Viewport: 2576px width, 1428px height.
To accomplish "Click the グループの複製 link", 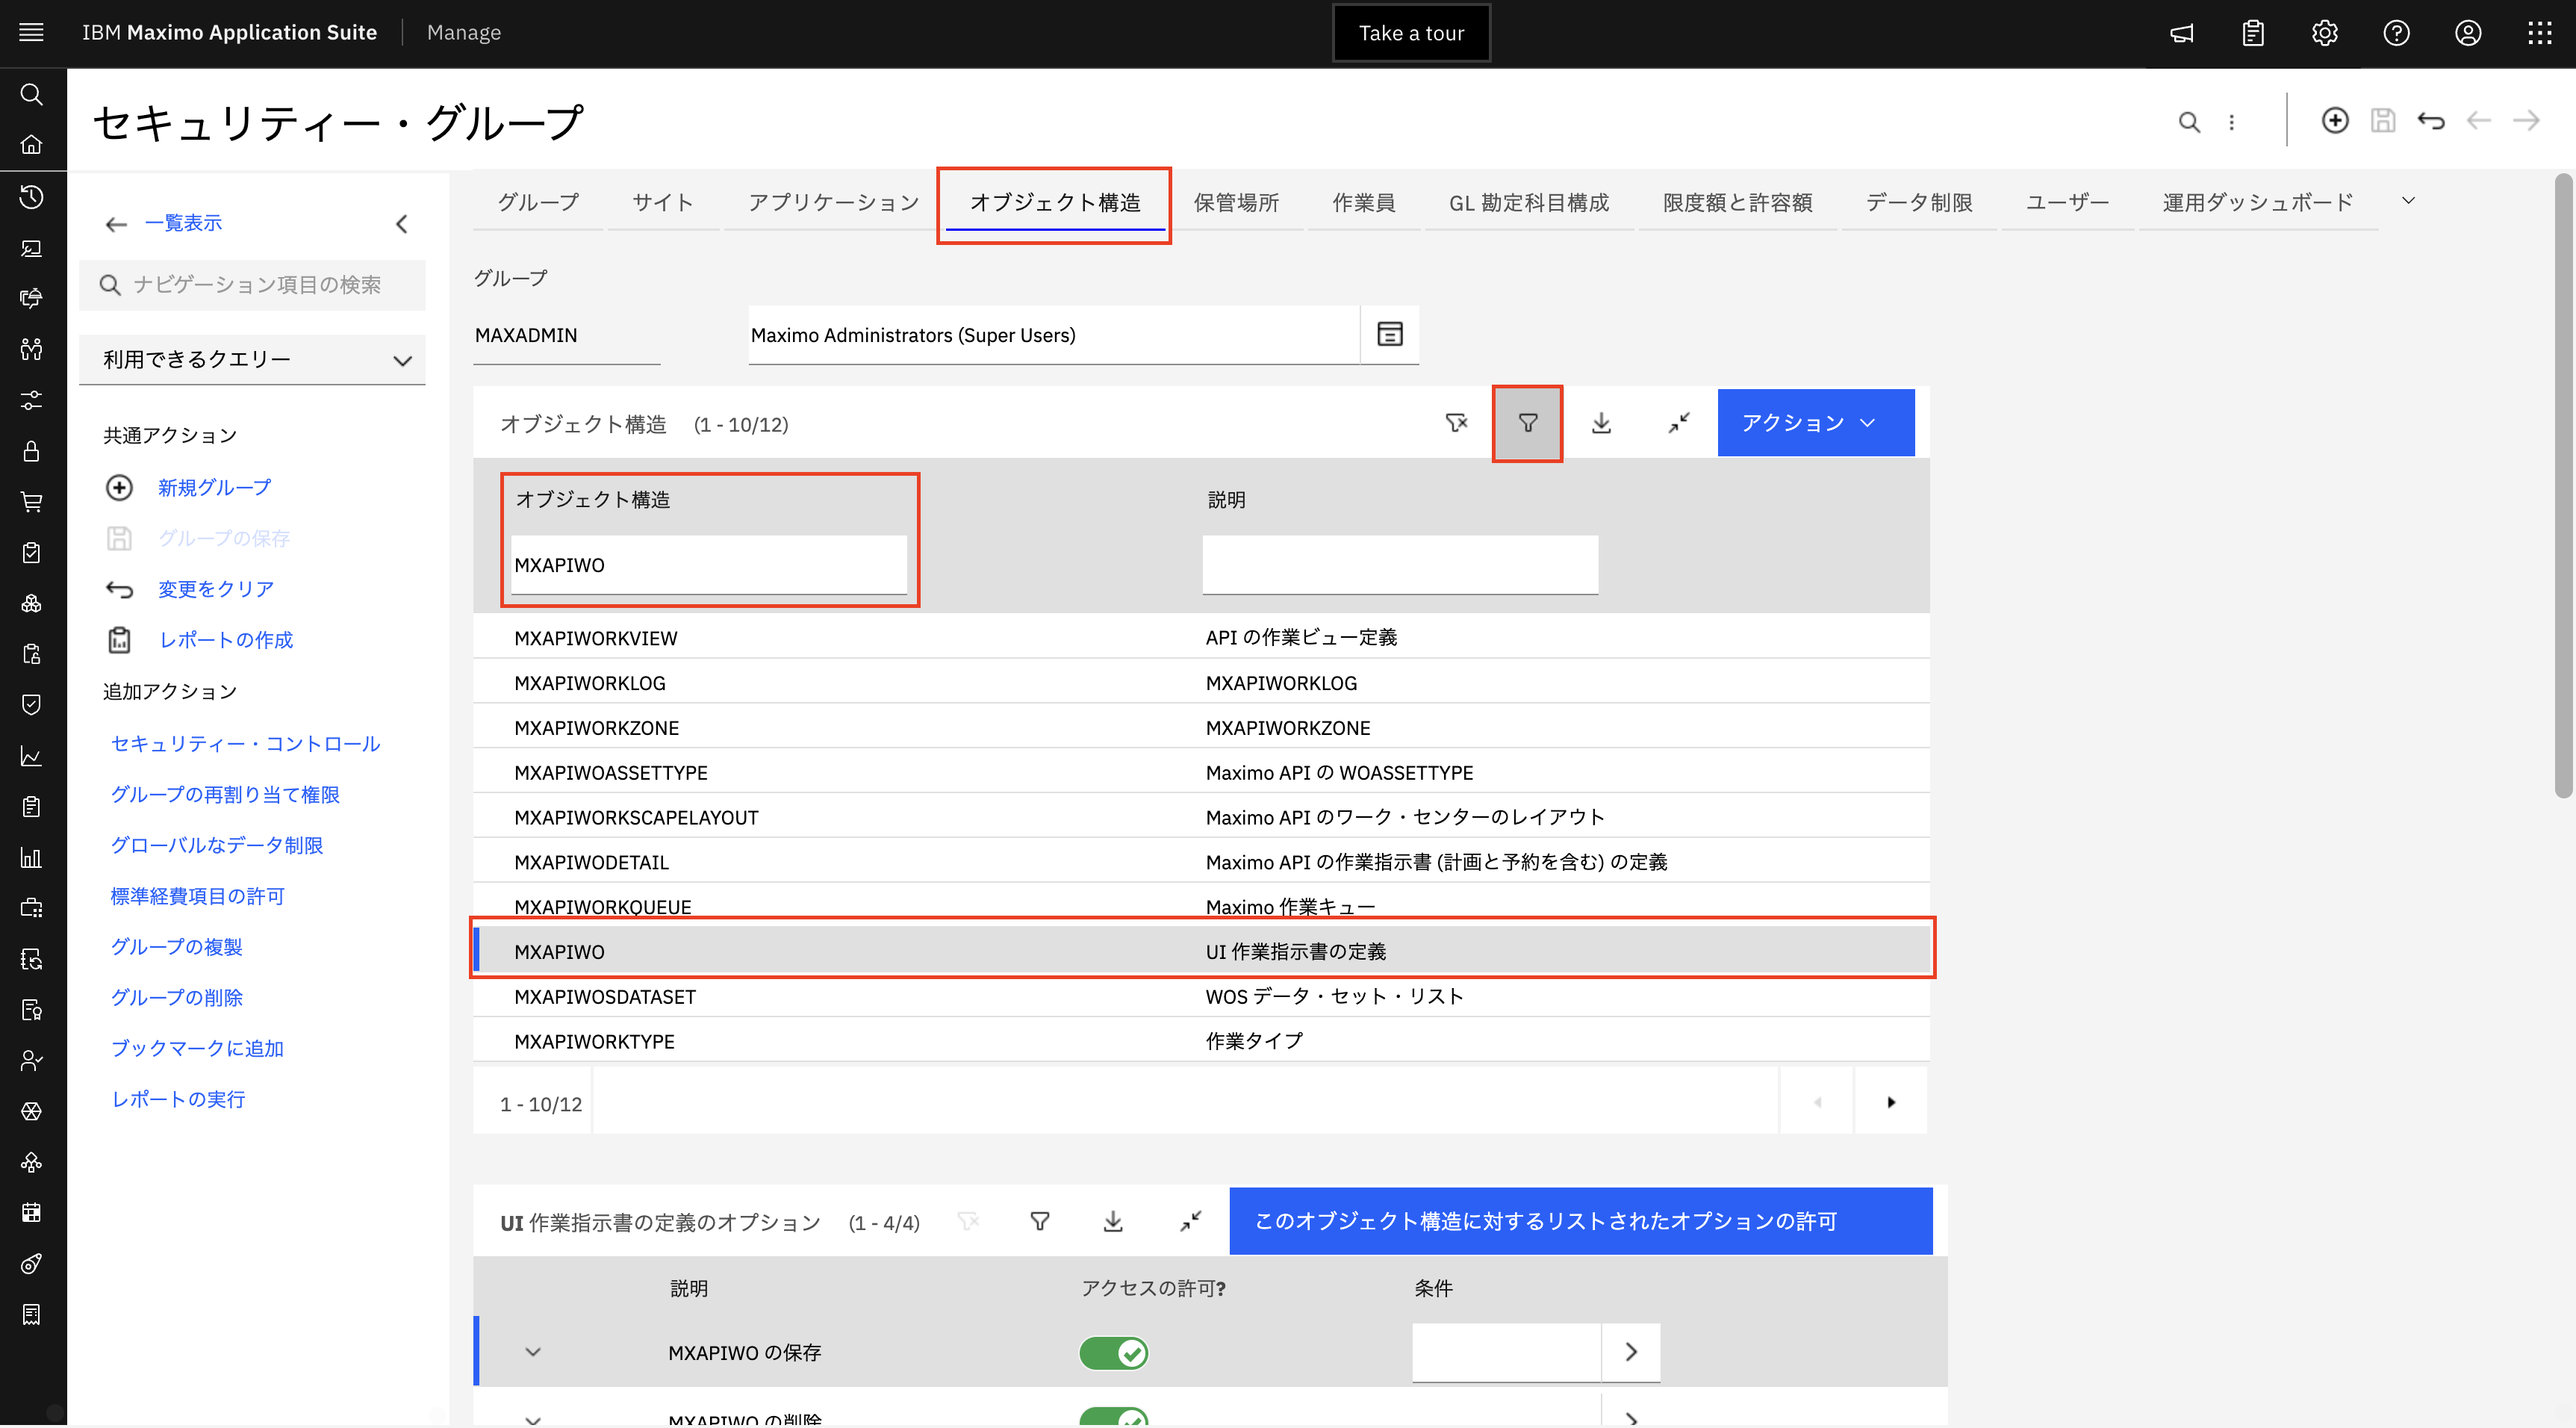I will coord(176,946).
